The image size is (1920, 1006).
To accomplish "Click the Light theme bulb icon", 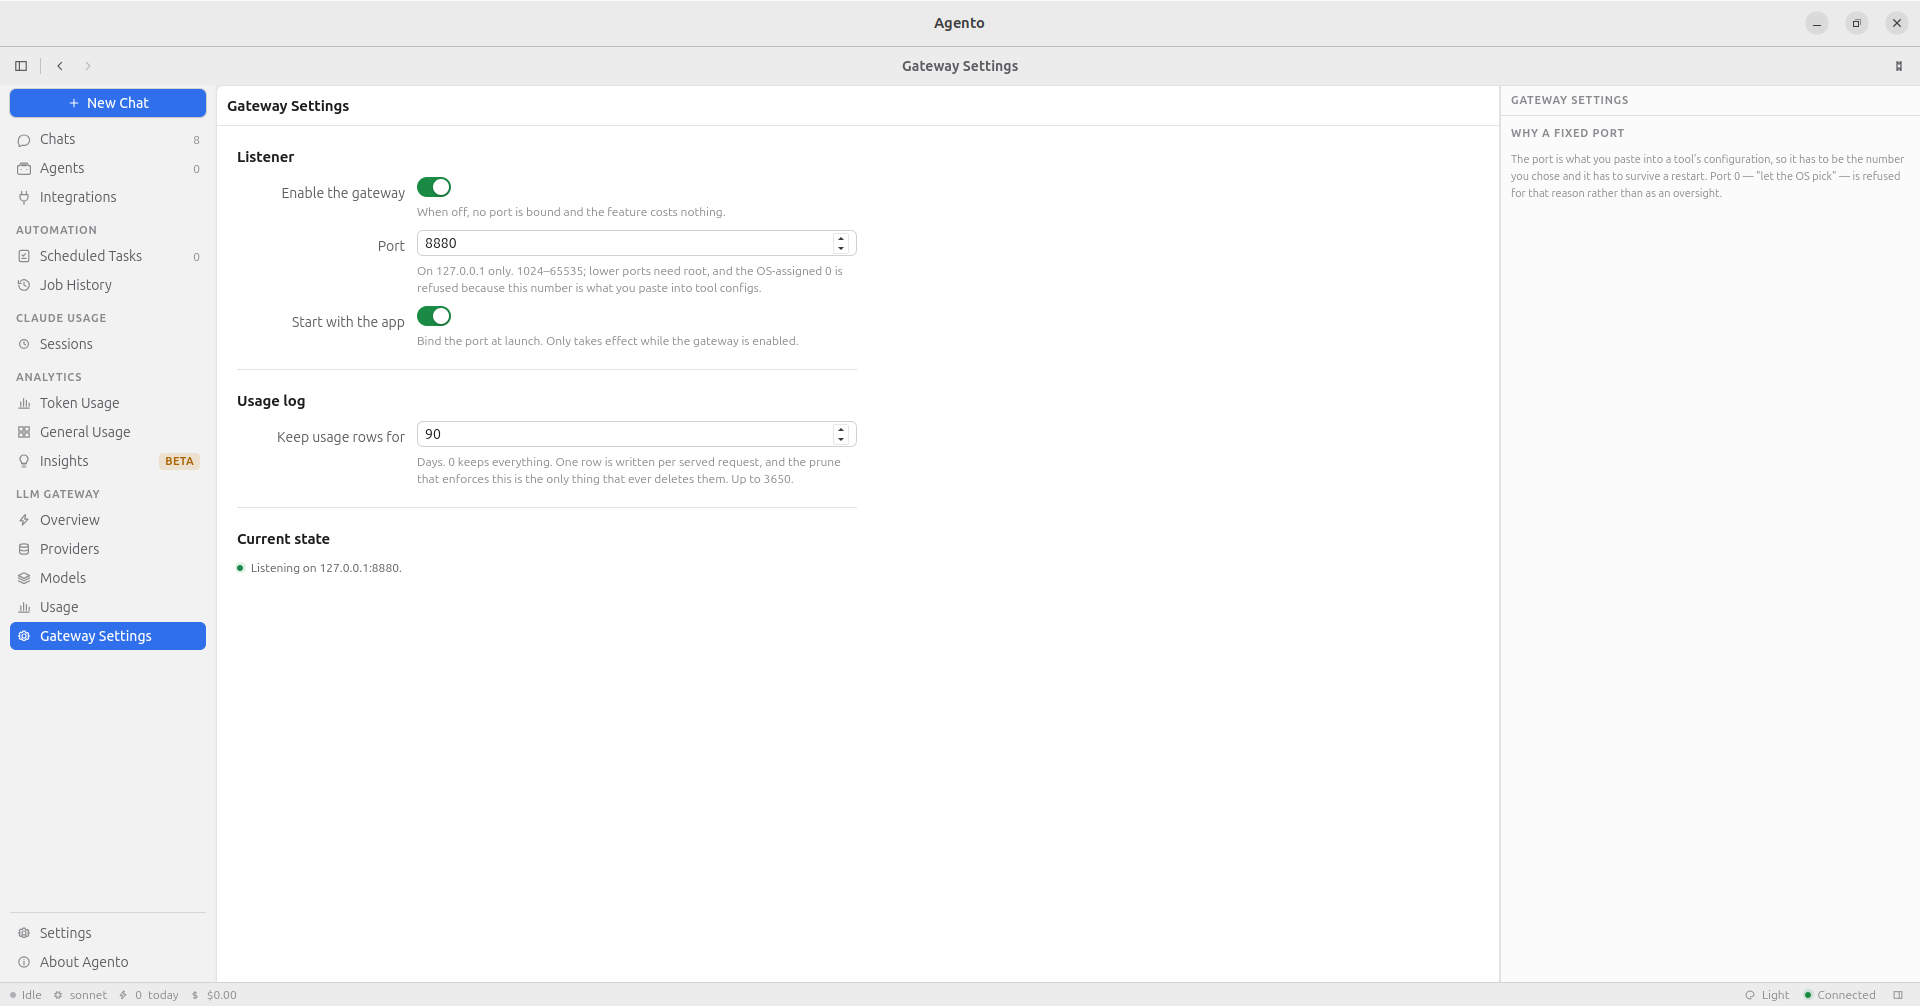I will coord(1750,995).
